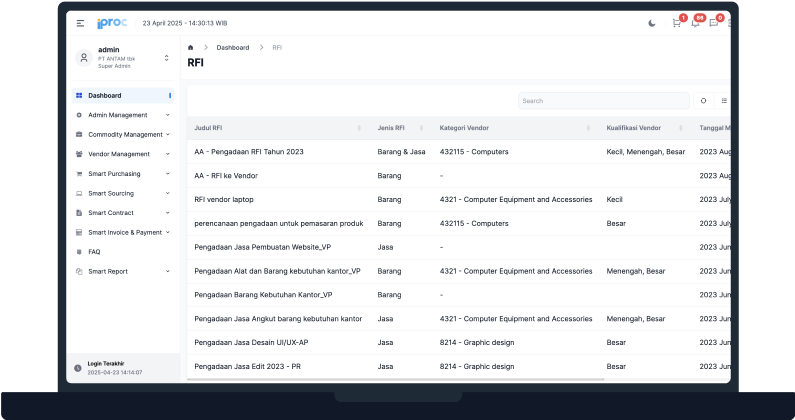Viewport: 795px width, 420px height.
Task: Open Smart Report menu item
Action: click(x=123, y=271)
